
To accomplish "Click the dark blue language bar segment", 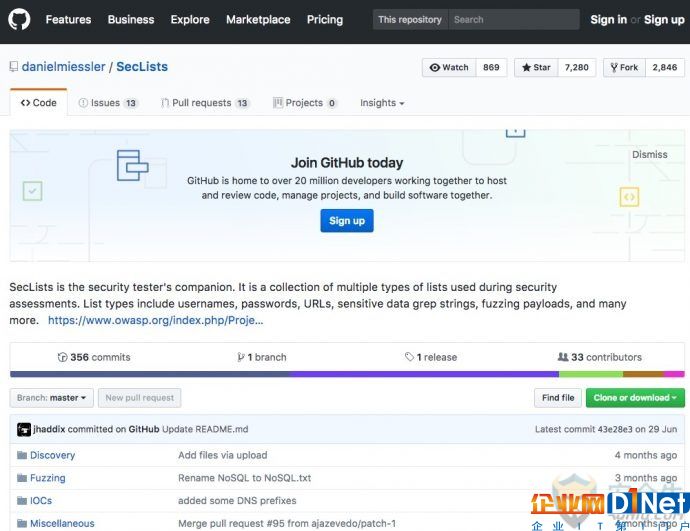I will [150, 374].
